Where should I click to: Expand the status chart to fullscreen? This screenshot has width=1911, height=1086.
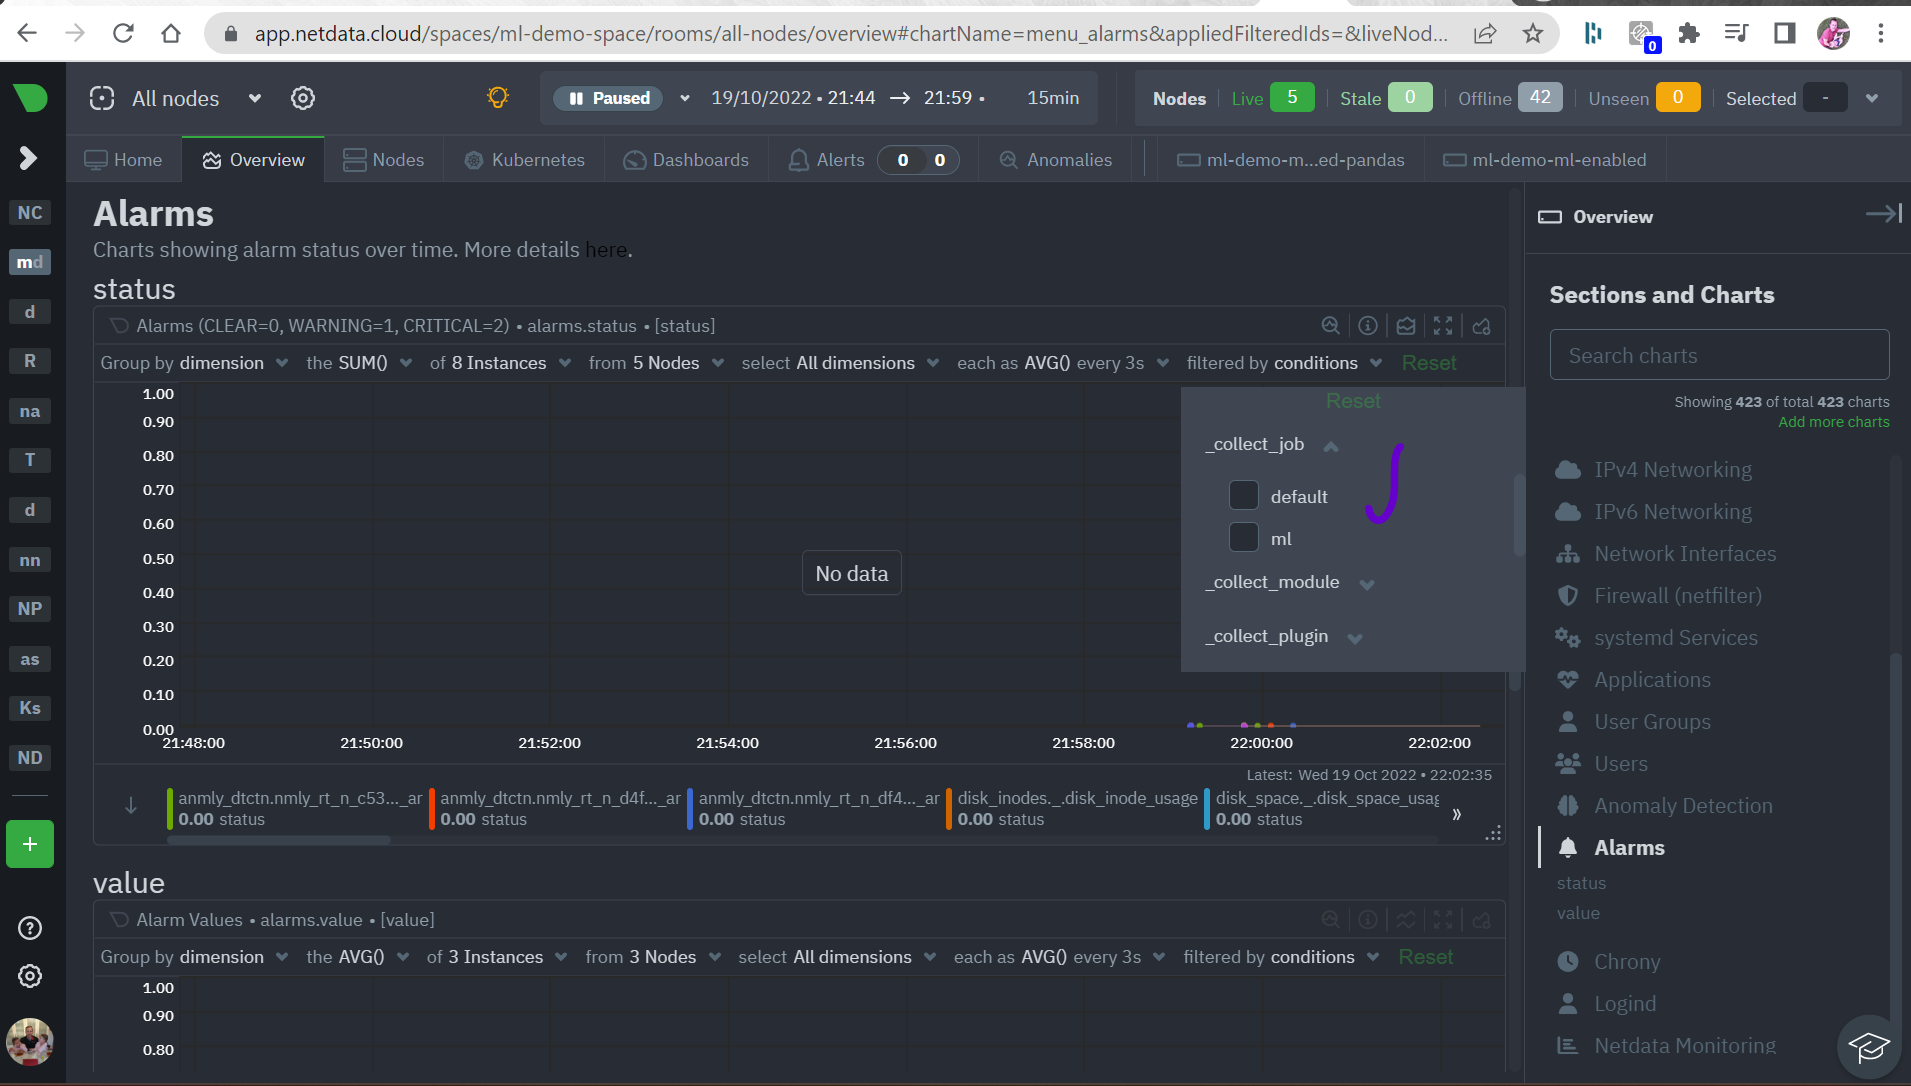click(x=1442, y=325)
